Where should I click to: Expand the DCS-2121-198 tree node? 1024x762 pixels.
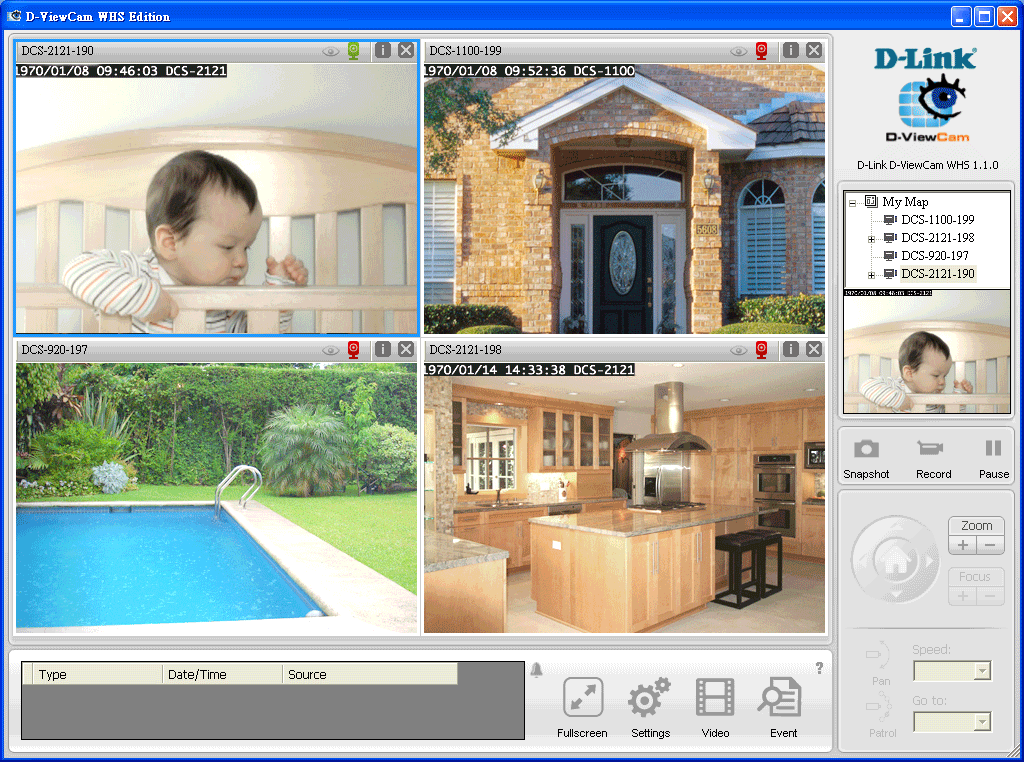click(x=871, y=238)
